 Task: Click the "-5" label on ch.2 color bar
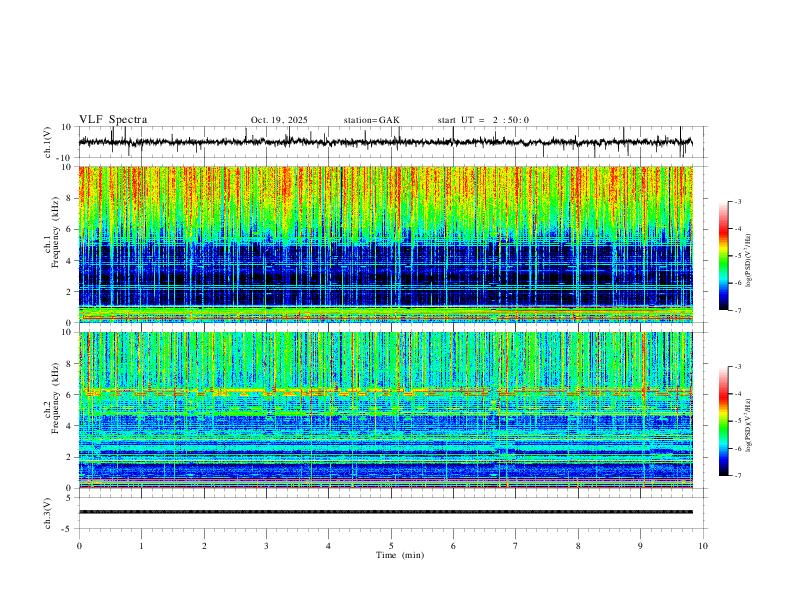737,421
